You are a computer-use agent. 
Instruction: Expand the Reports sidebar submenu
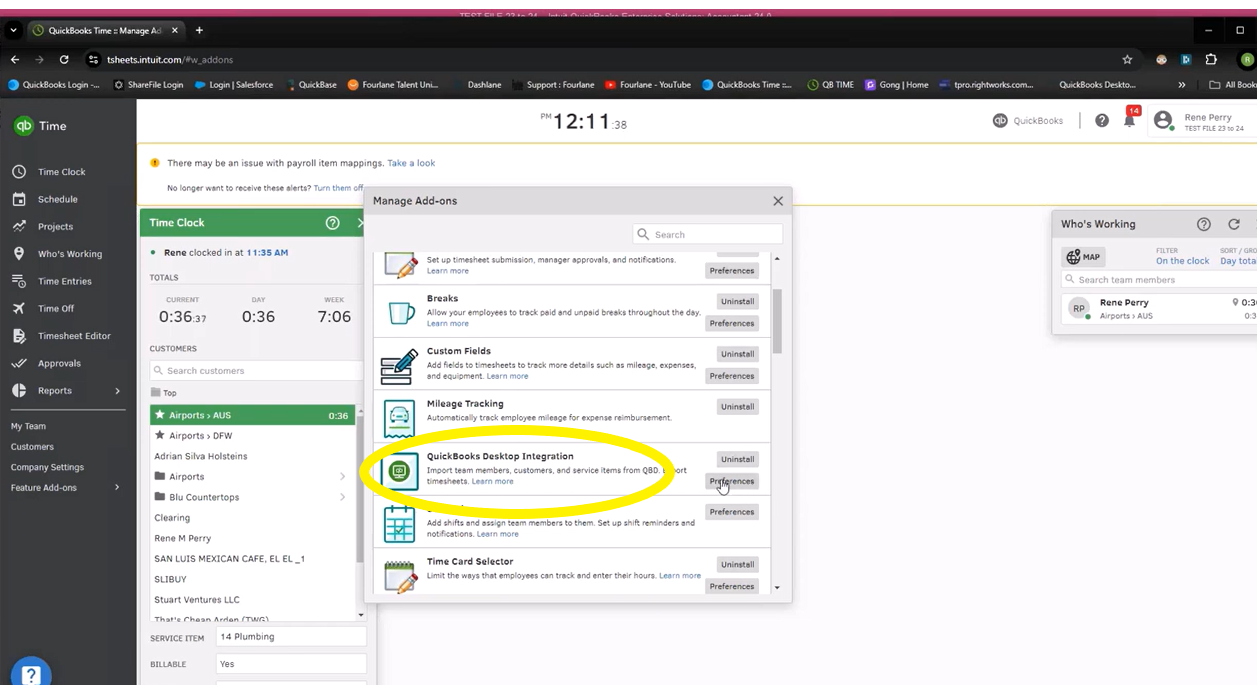pyautogui.click(x=117, y=391)
